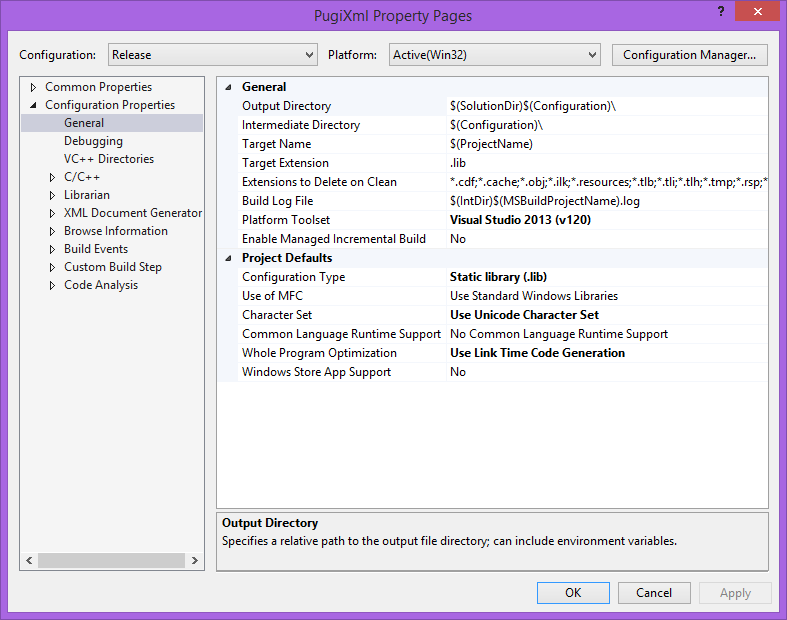This screenshot has height=620, width=787.
Task: Collapse the Project Defaults property group
Action: point(228,258)
